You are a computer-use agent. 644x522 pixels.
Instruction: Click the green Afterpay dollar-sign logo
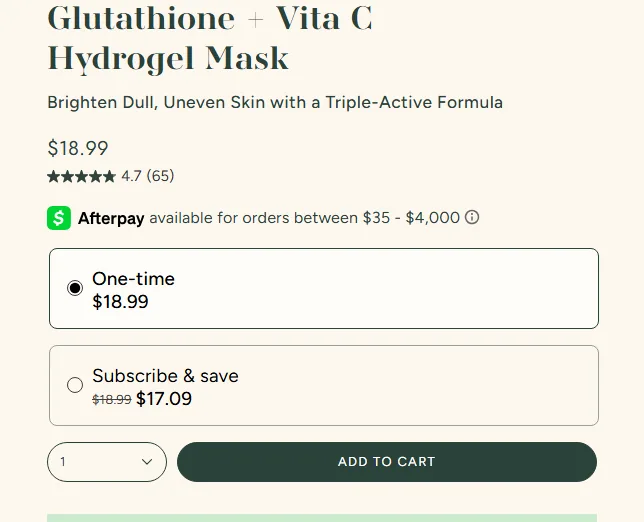click(x=59, y=218)
